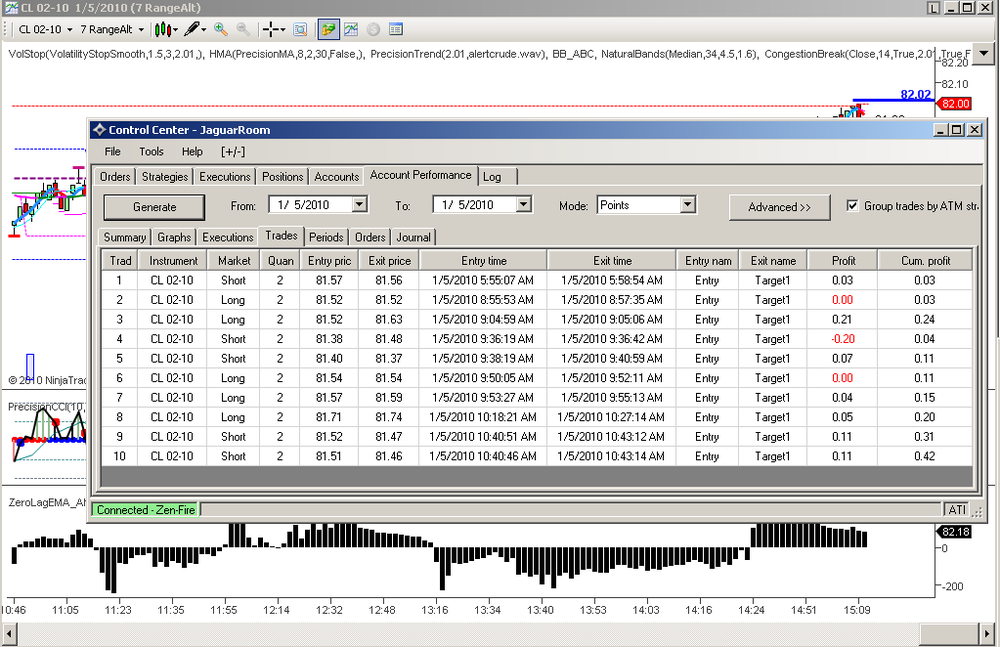Click the zoom in magnifier icon

[x=221, y=29]
